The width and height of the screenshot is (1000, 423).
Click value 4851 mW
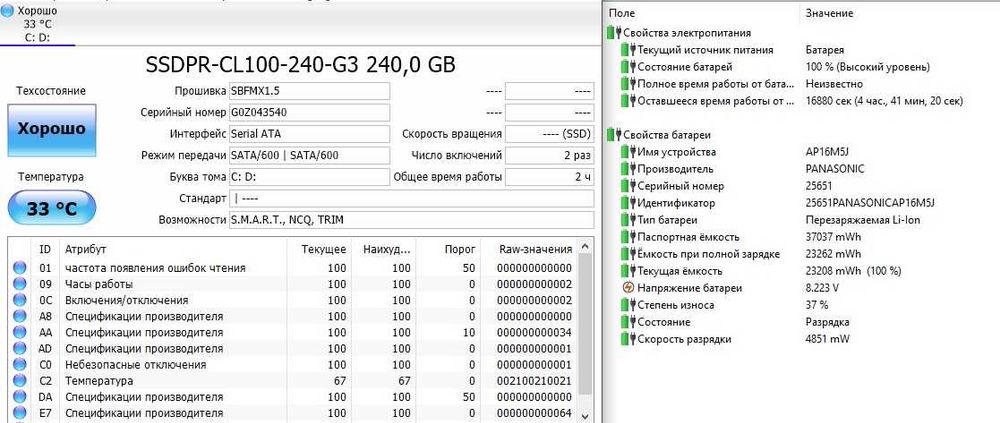[828, 339]
